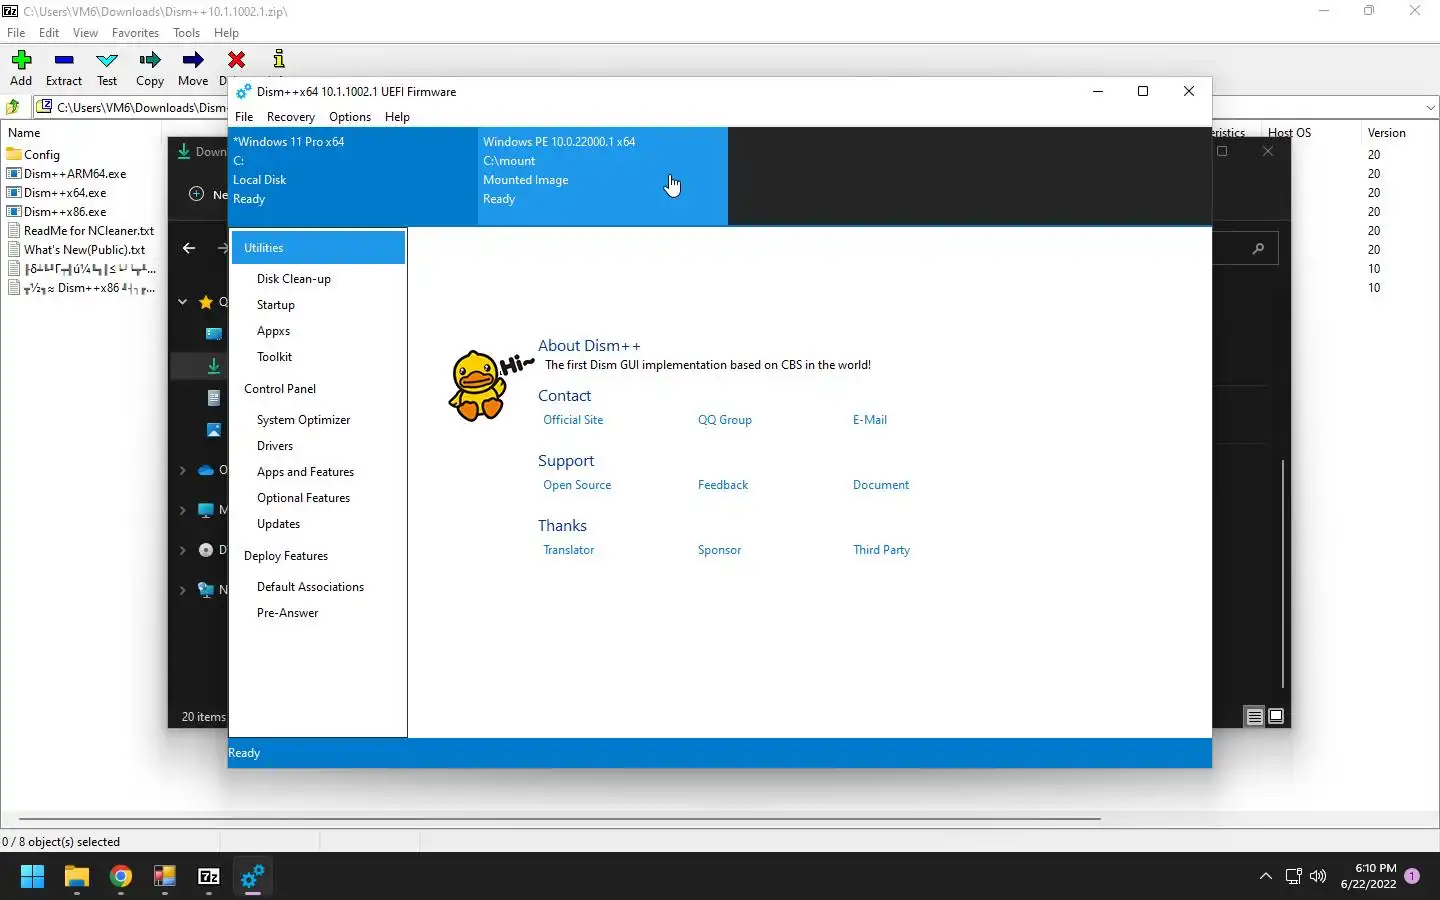The image size is (1440, 900).
Task: Expand the This PC node in Explorer
Action: tap(182, 510)
